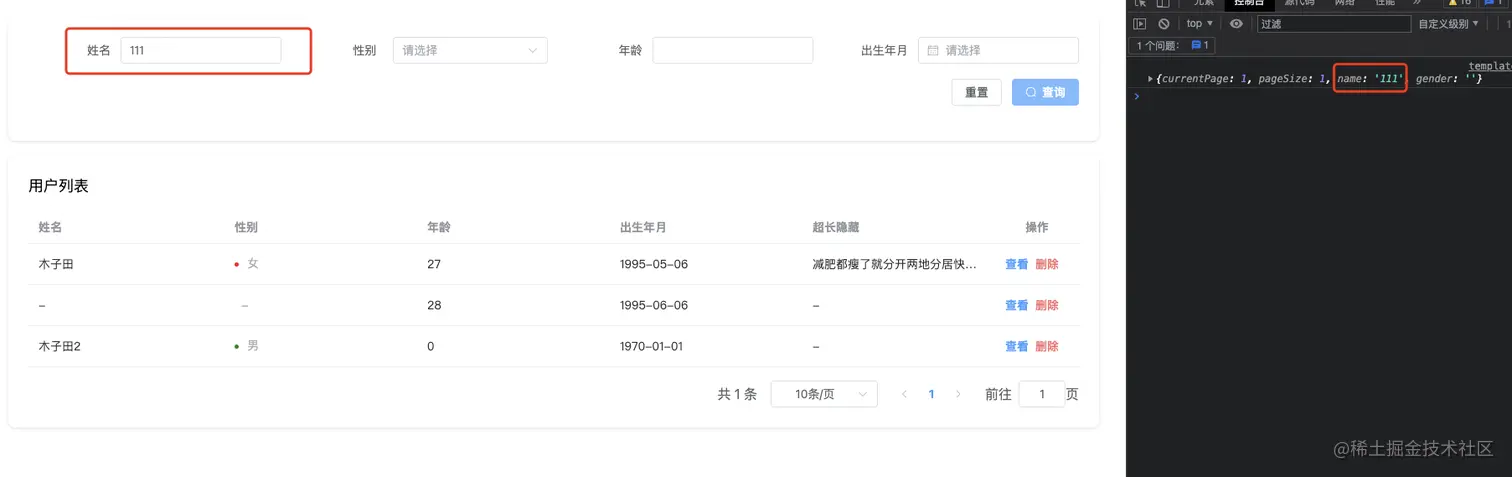The height and width of the screenshot is (477, 1512).
Task: Toggle the device toolbar icon in DevTools
Action: click(x=1162, y=3)
